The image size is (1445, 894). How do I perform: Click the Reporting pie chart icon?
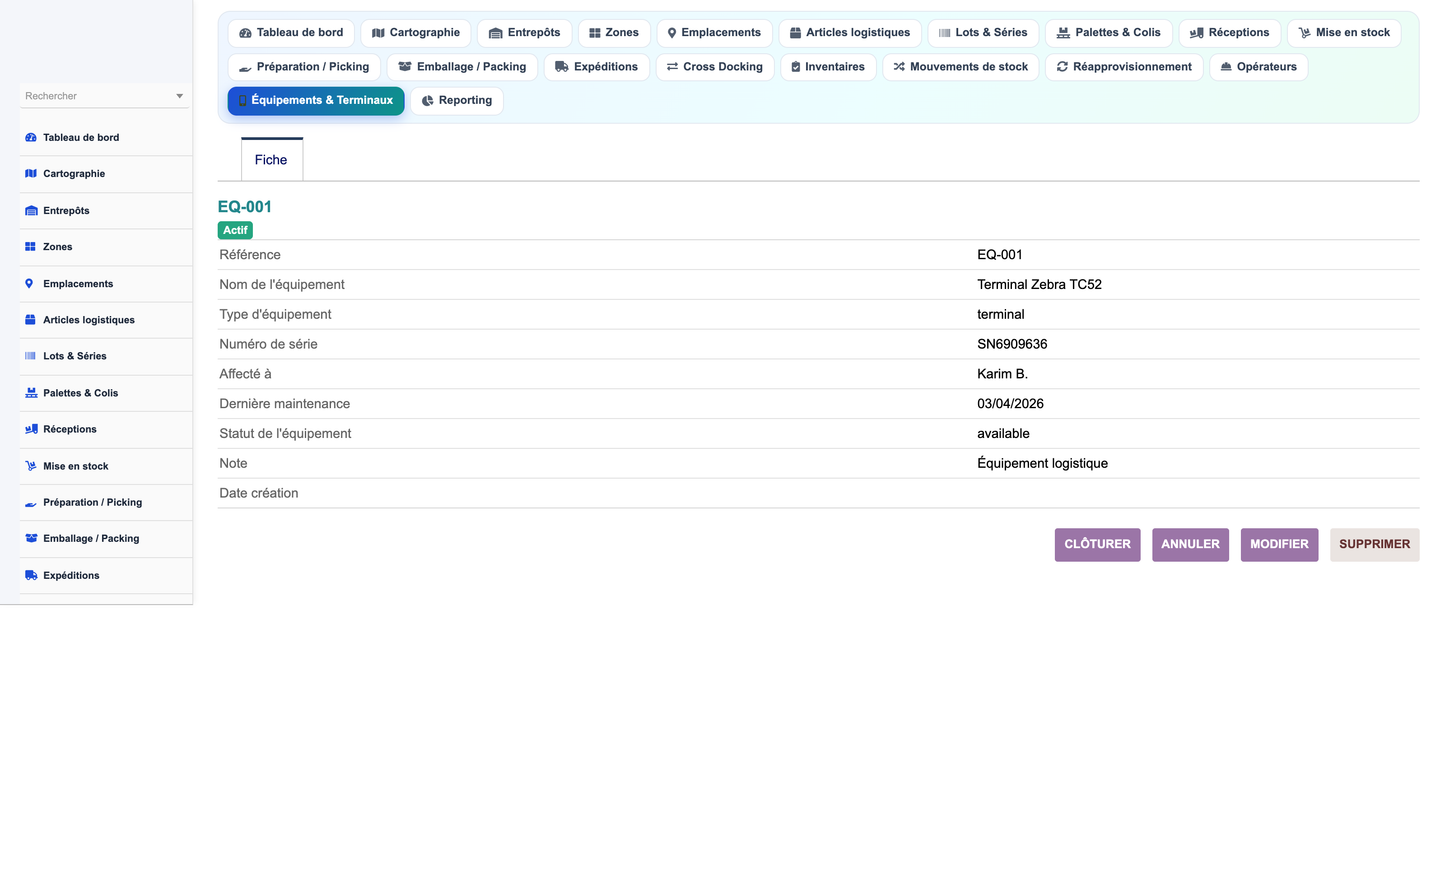click(x=427, y=101)
